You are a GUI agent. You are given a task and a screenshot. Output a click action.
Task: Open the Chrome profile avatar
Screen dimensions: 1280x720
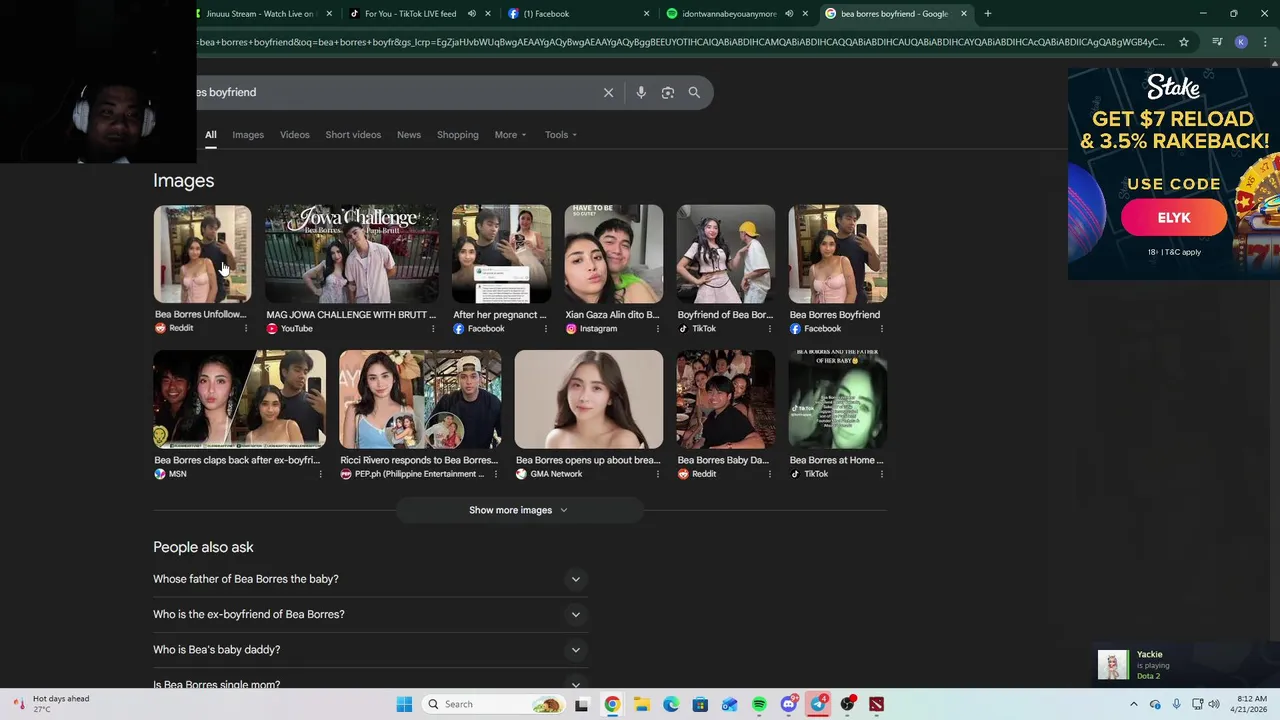pos(1241,42)
